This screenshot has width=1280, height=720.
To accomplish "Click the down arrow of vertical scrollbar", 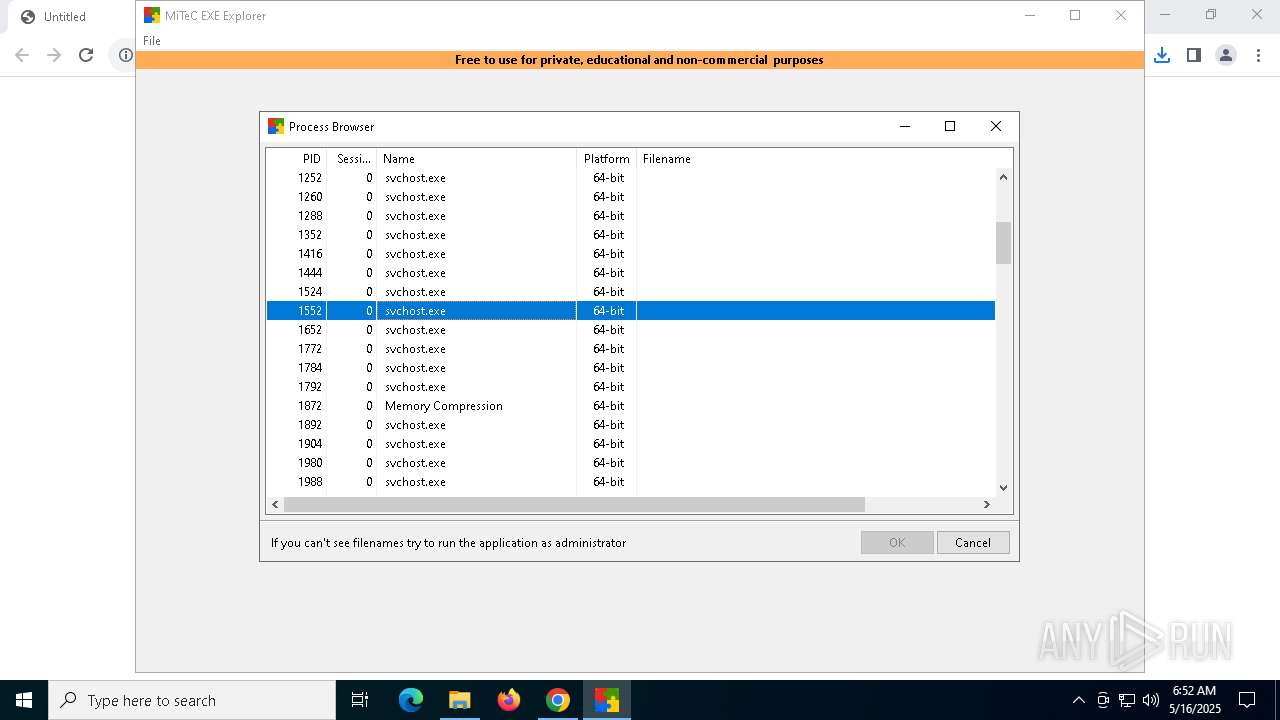I will coord(1004,488).
